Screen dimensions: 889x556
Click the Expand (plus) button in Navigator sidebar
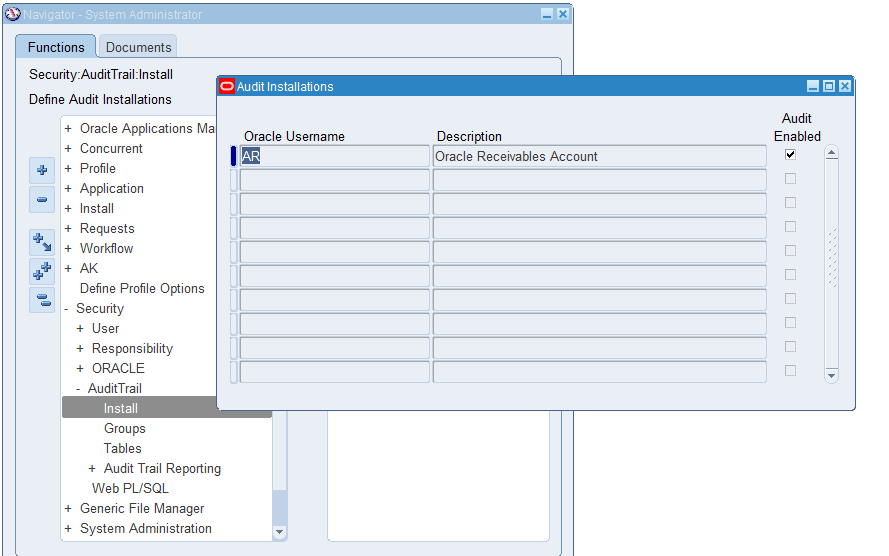pyautogui.click(x=42, y=170)
